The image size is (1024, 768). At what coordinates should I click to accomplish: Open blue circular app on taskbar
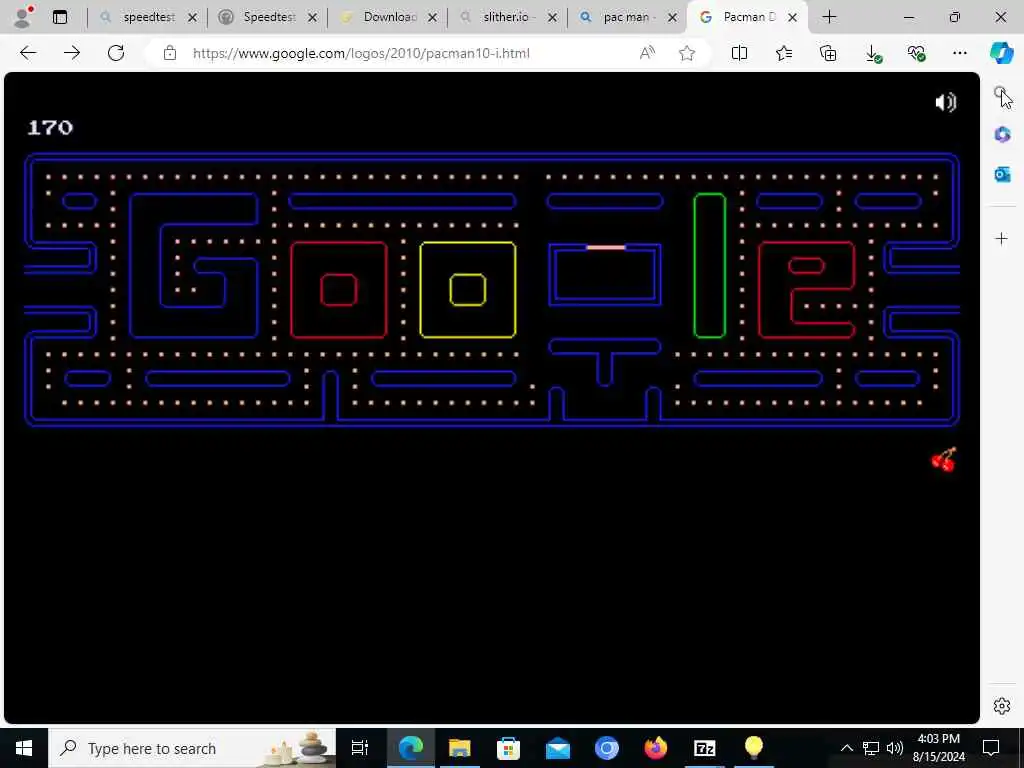[x=607, y=748]
